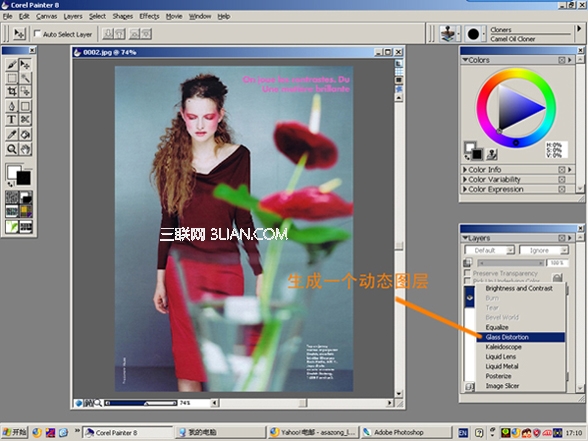Switch to Adobe Photoshop taskbar button
Image resolution: width=588 pixels, height=441 pixels.
coord(406,432)
